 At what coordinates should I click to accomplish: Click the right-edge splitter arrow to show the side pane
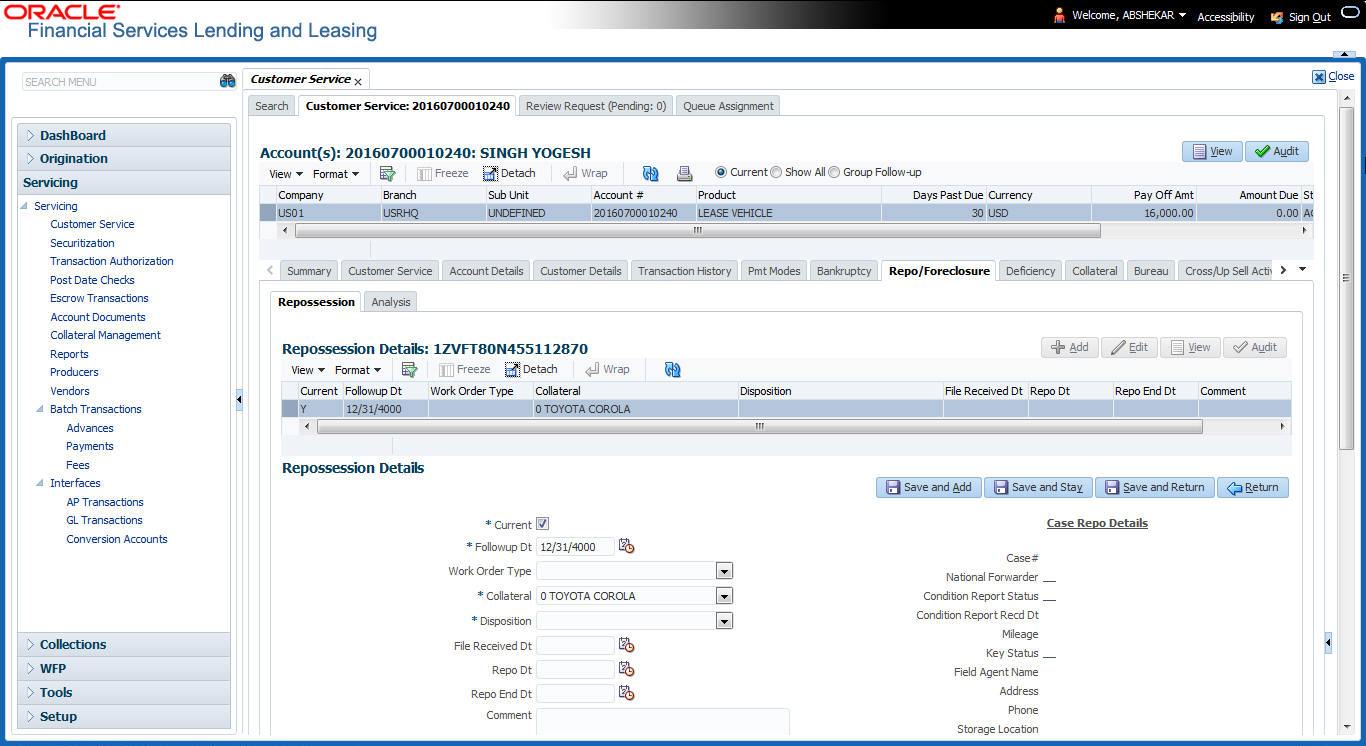1328,643
